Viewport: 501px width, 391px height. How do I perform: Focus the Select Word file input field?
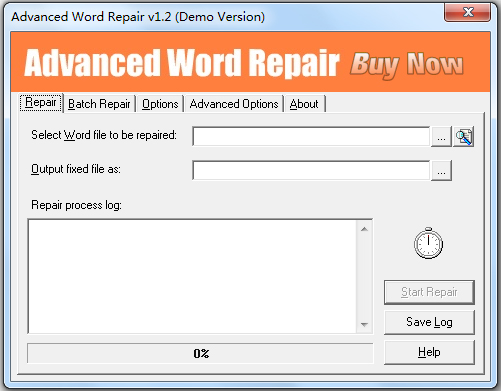(x=311, y=136)
